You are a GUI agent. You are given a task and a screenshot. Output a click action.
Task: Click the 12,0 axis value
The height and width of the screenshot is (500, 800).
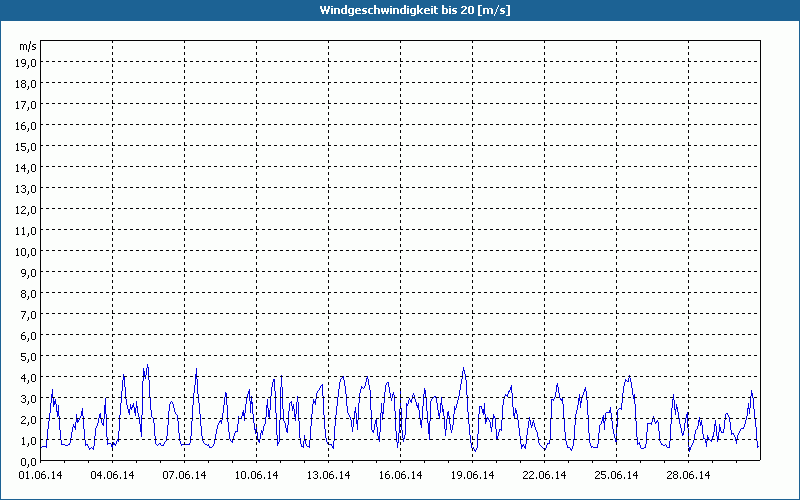[x=26, y=210]
